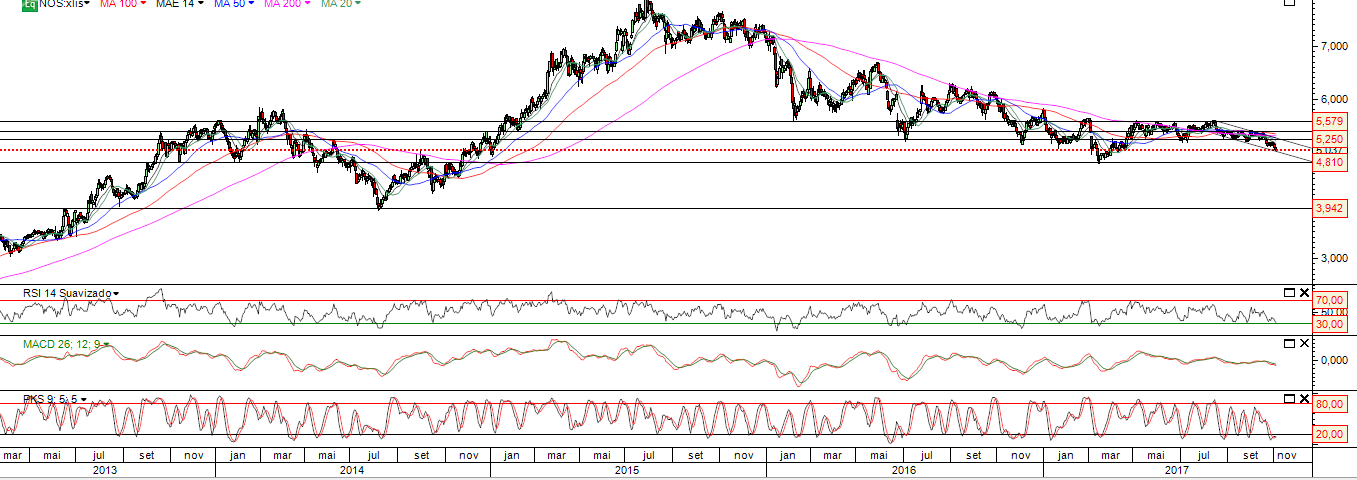Close the MACD indicator panel
The width and height of the screenshot is (1357, 480).
[x=1303, y=343]
